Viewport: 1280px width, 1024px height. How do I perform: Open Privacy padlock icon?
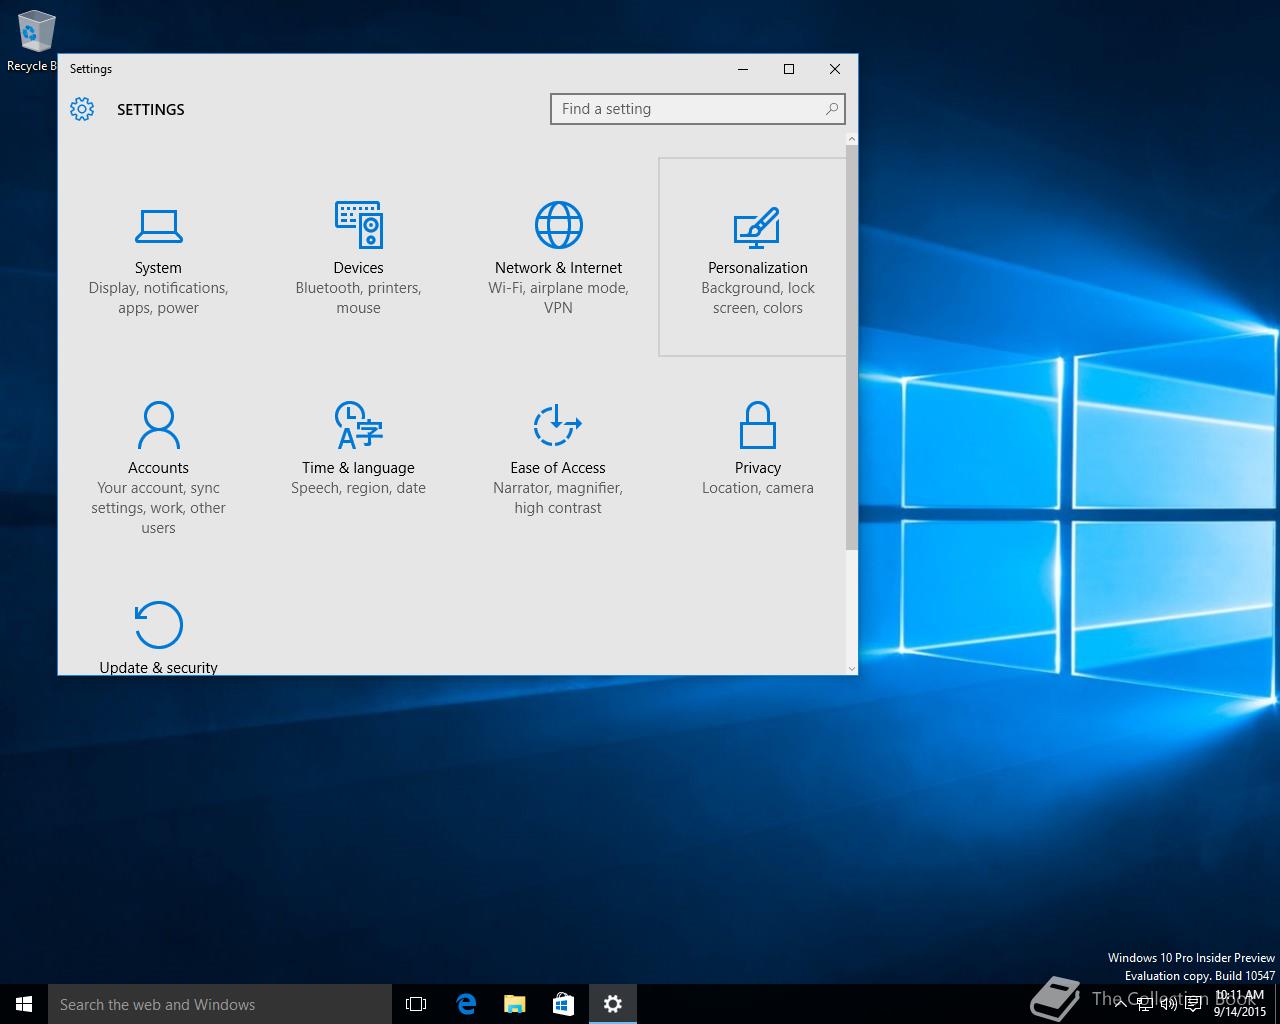(757, 425)
